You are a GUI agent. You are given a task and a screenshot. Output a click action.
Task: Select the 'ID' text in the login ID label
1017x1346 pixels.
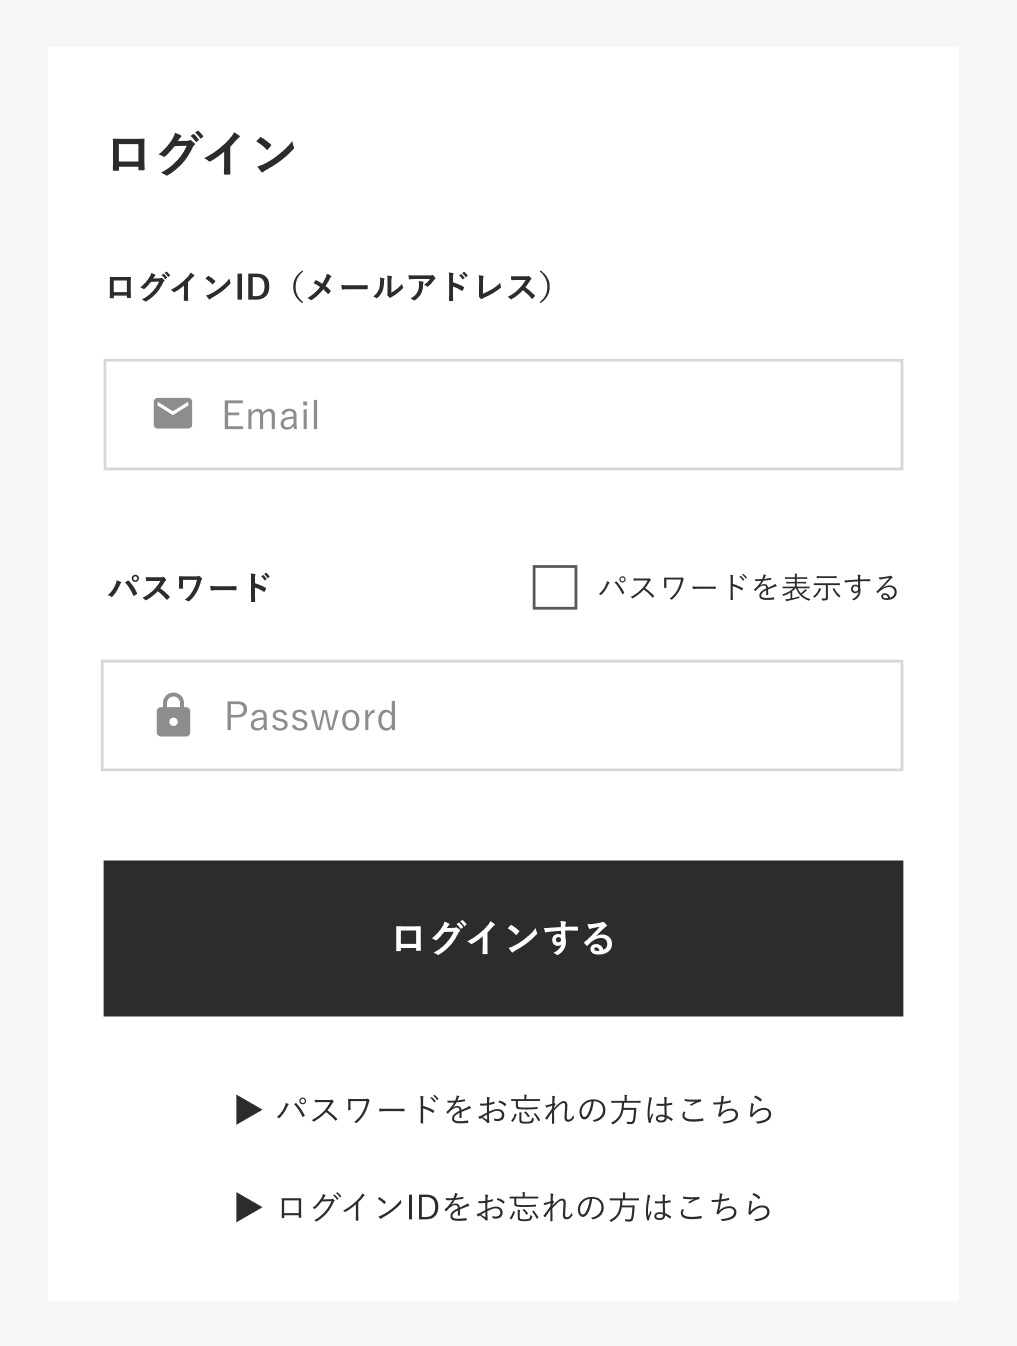point(252,287)
